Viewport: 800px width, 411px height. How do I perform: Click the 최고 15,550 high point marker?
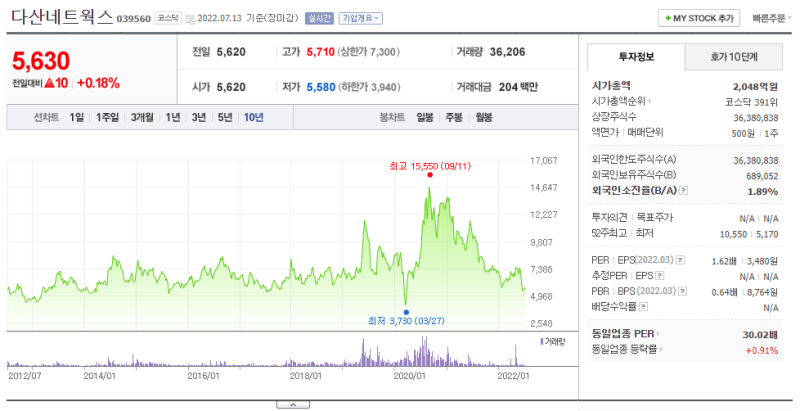pyautogui.click(x=430, y=175)
